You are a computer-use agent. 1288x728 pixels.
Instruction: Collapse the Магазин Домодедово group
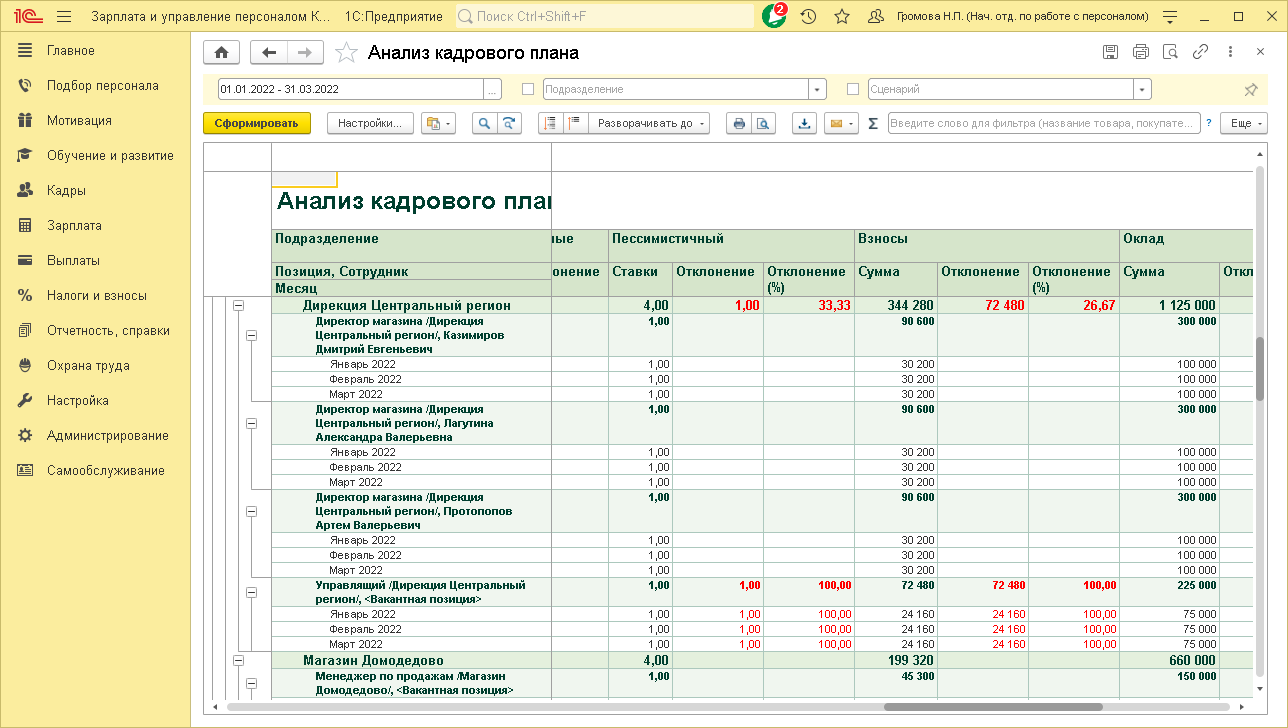pos(238,661)
